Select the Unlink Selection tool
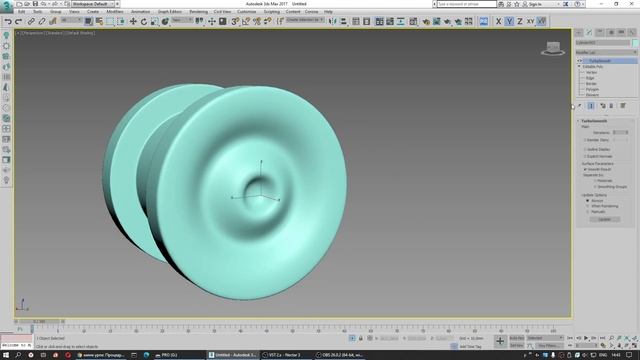Image resolution: width=640 pixels, height=360 pixels. click(42, 21)
